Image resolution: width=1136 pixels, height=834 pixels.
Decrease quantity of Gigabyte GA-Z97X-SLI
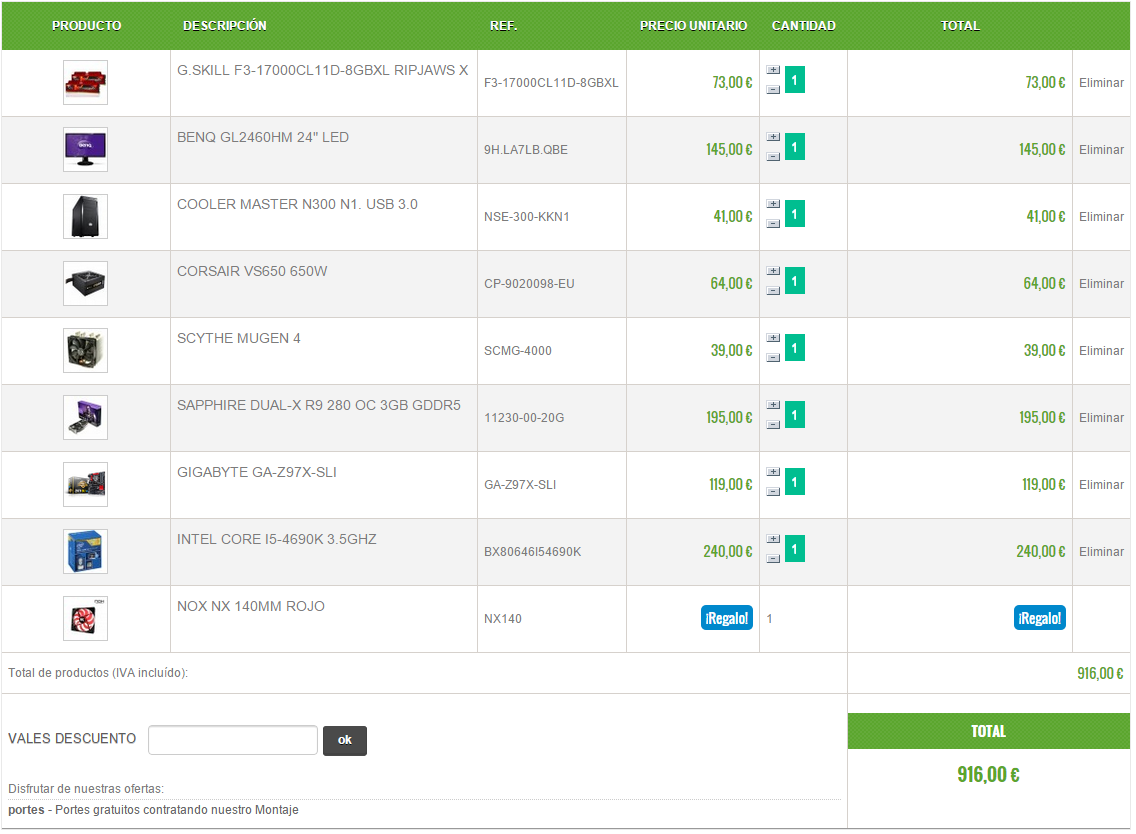pos(773,492)
